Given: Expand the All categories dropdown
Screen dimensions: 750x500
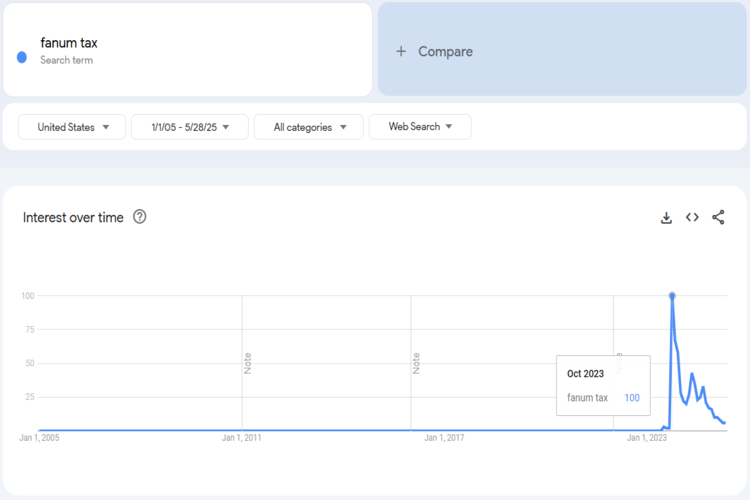Looking at the screenshot, I should pyautogui.click(x=309, y=127).
